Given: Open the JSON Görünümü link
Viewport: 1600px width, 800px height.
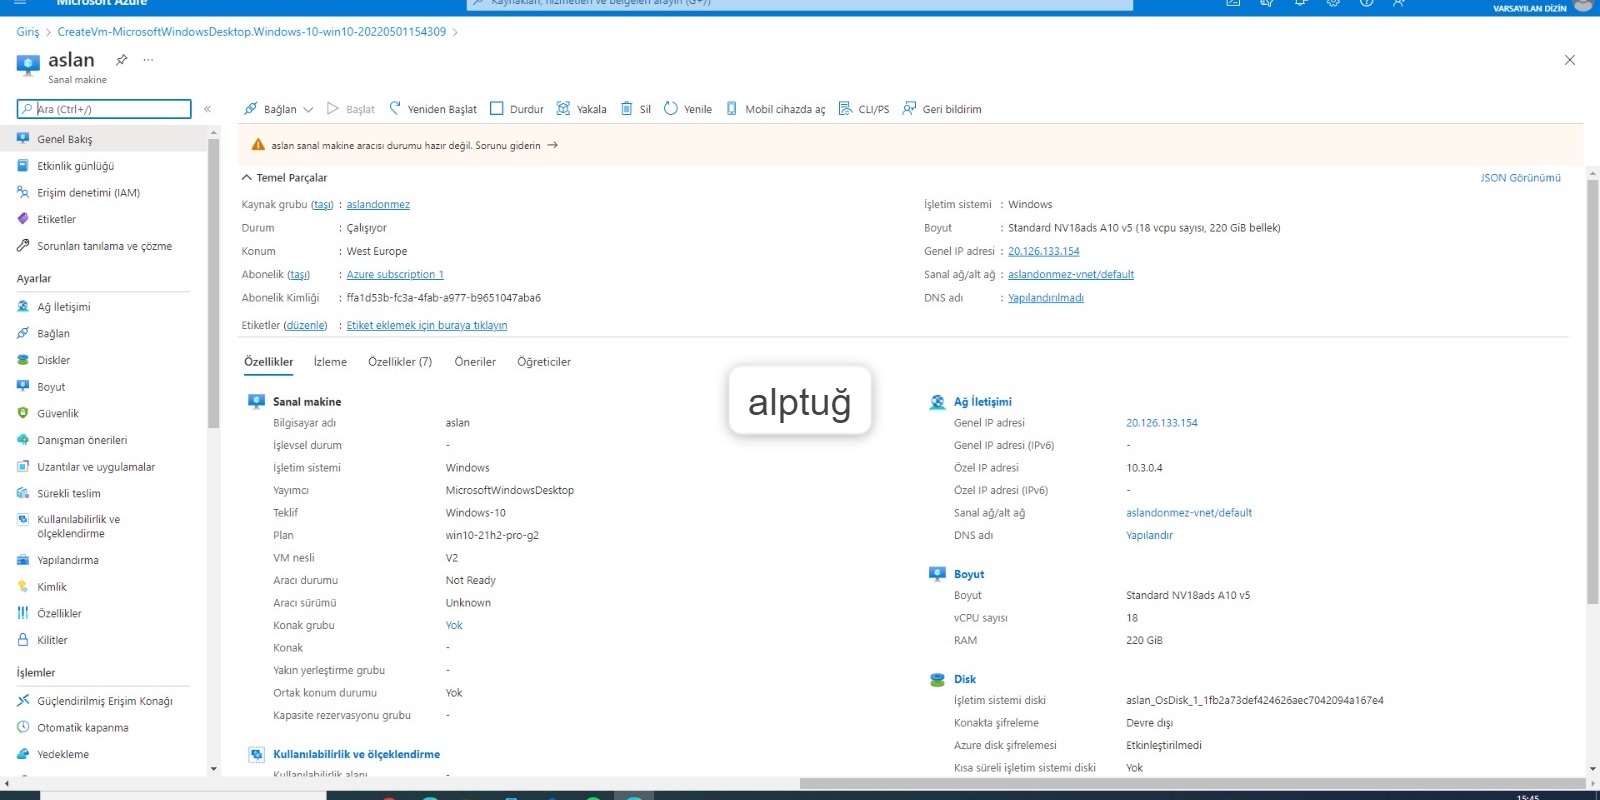Looking at the screenshot, I should click(1520, 178).
